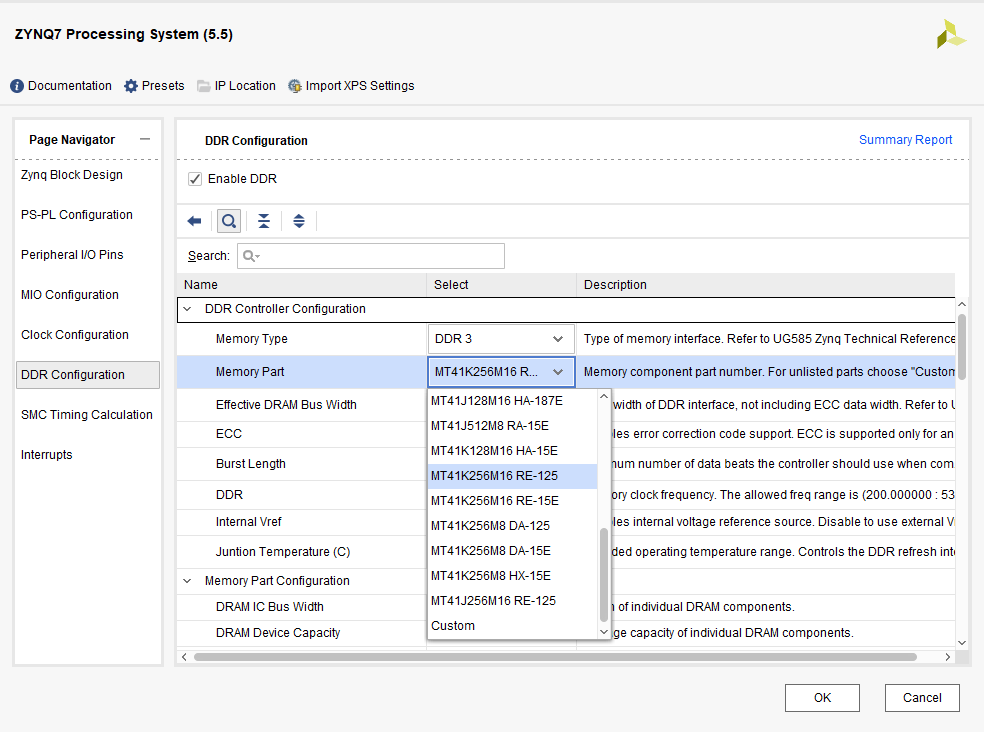
Task: Click the dropdown list vertical scrollbar thumb
Action: tap(604, 574)
